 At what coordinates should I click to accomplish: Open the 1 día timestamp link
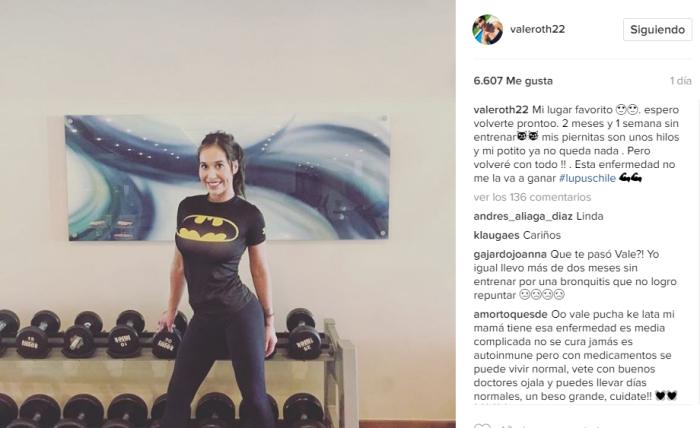click(x=680, y=81)
